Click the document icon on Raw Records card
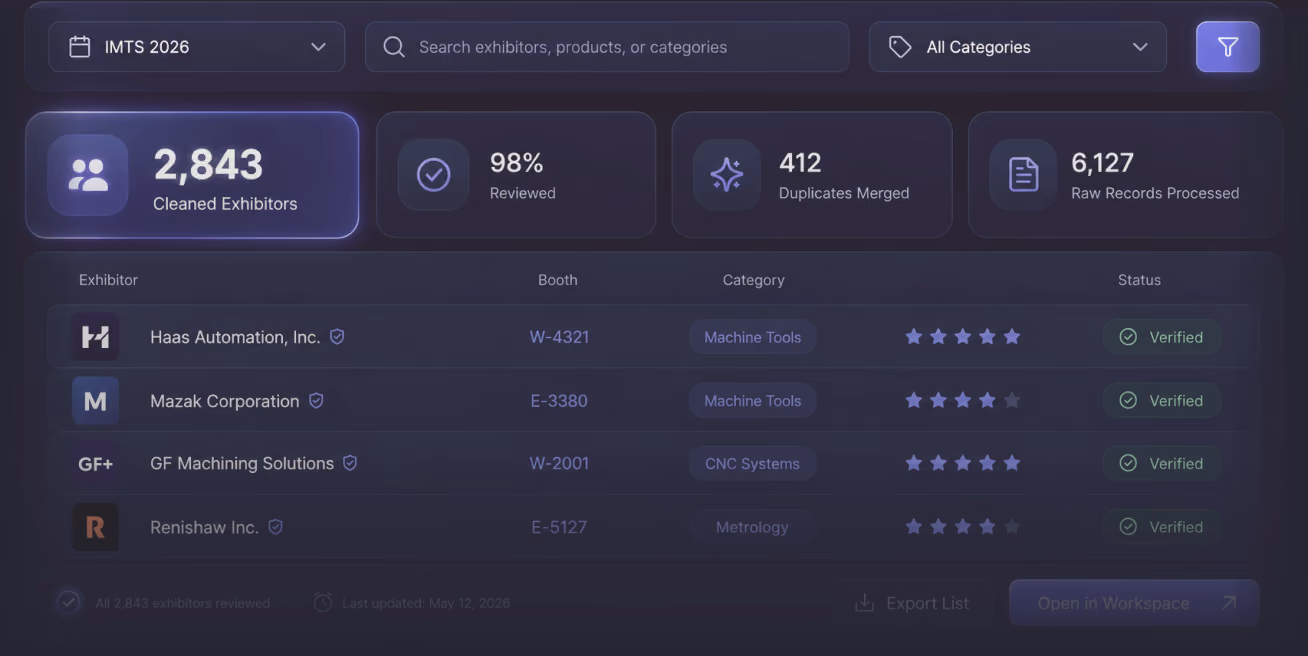Screen dimensions: 1308x656 pyautogui.click(x=1023, y=175)
